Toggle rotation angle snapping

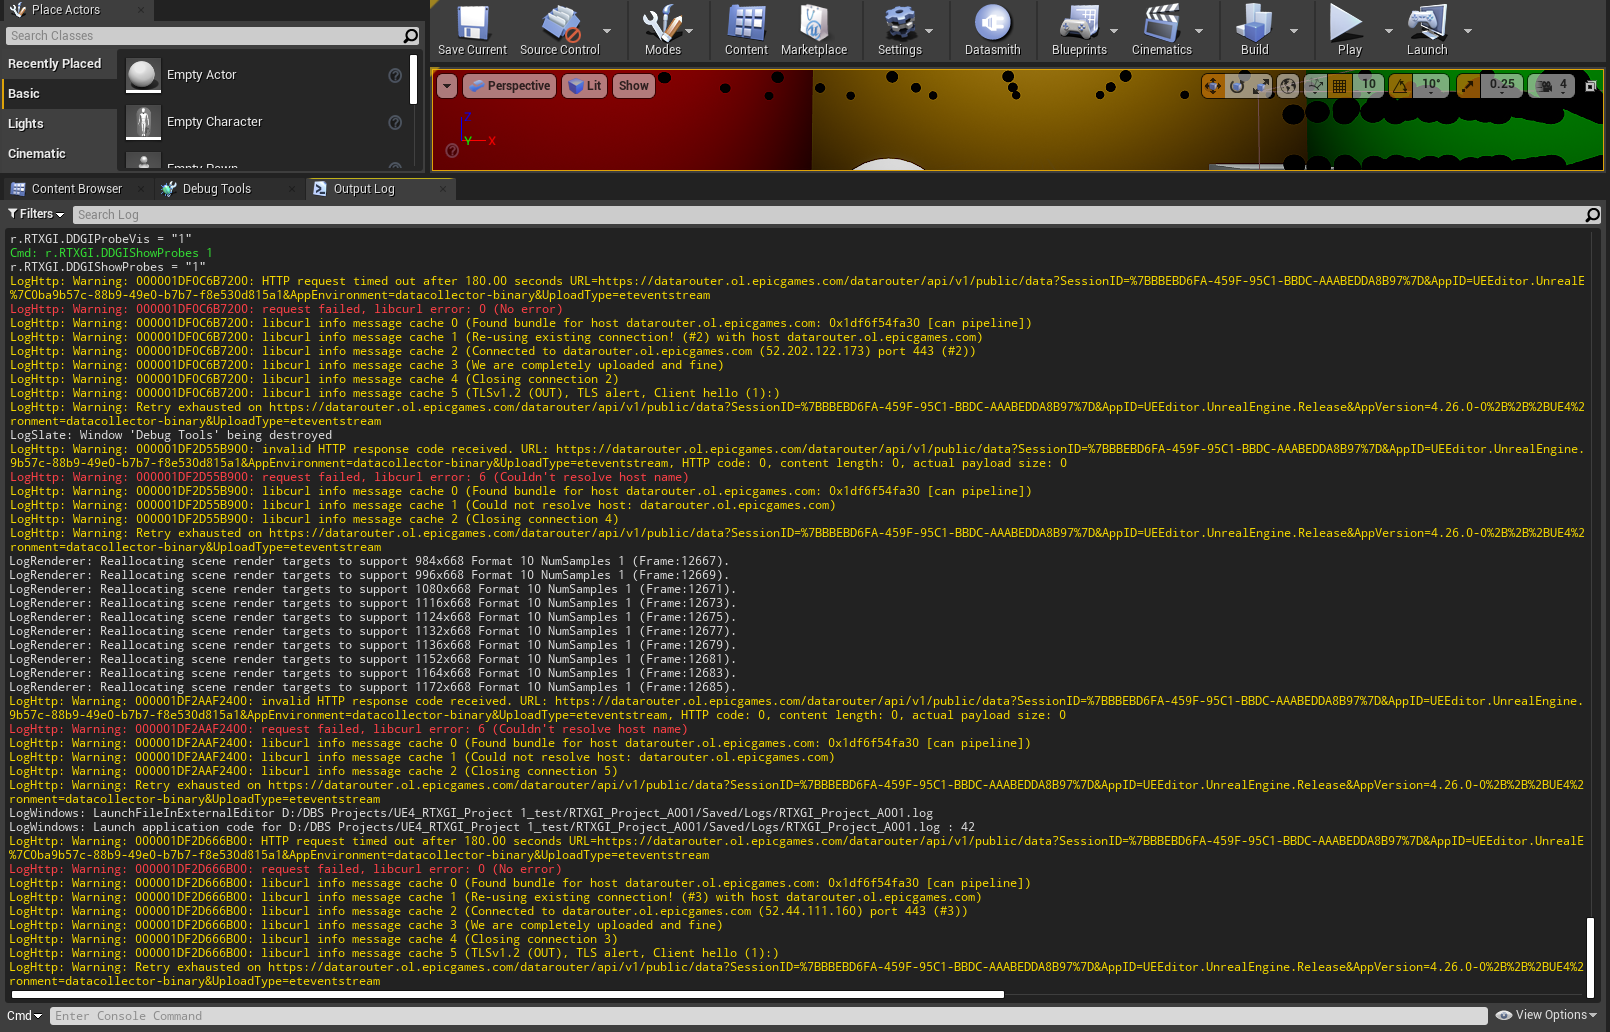click(1398, 85)
